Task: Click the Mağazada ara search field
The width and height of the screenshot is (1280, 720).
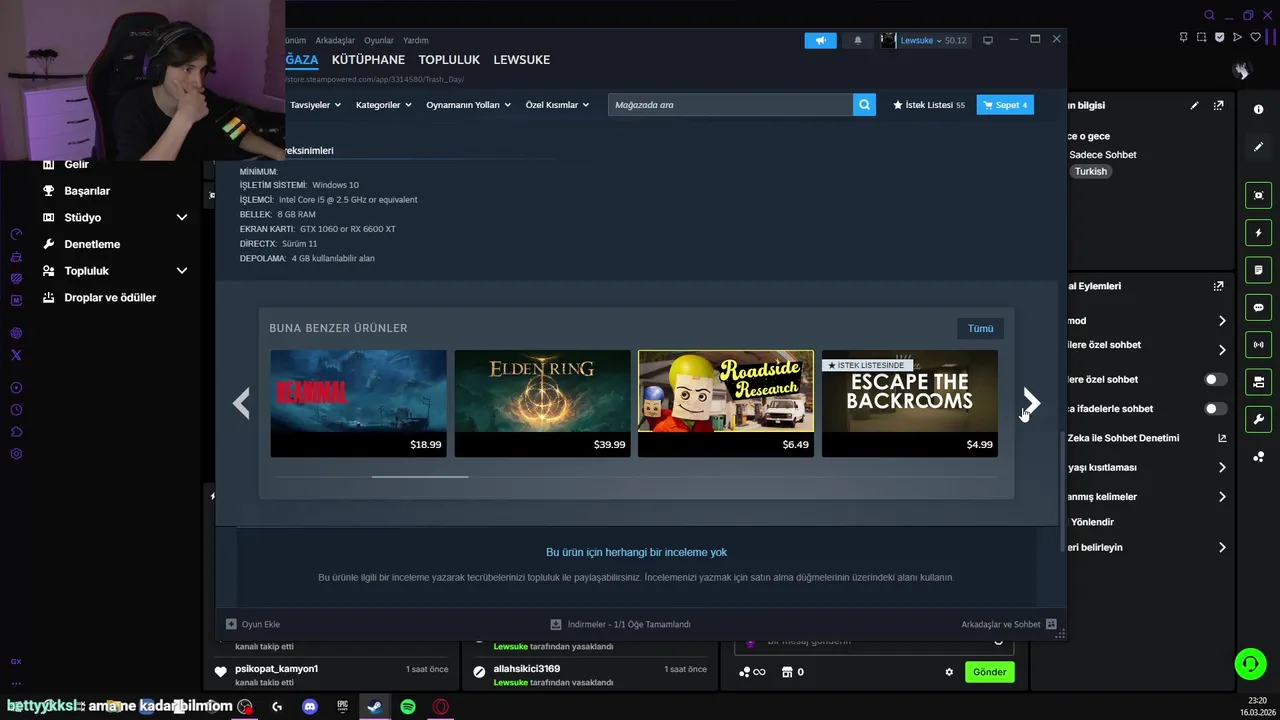Action: (x=730, y=104)
